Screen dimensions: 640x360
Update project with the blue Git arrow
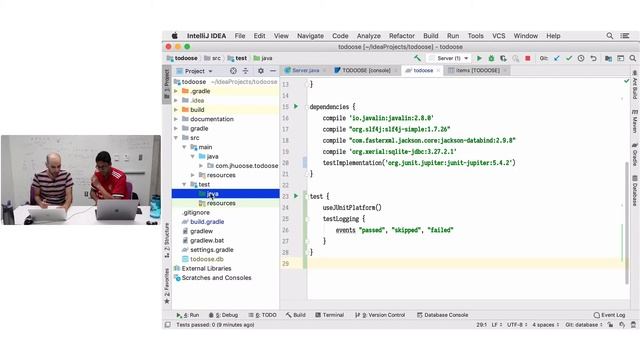[x=557, y=58]
